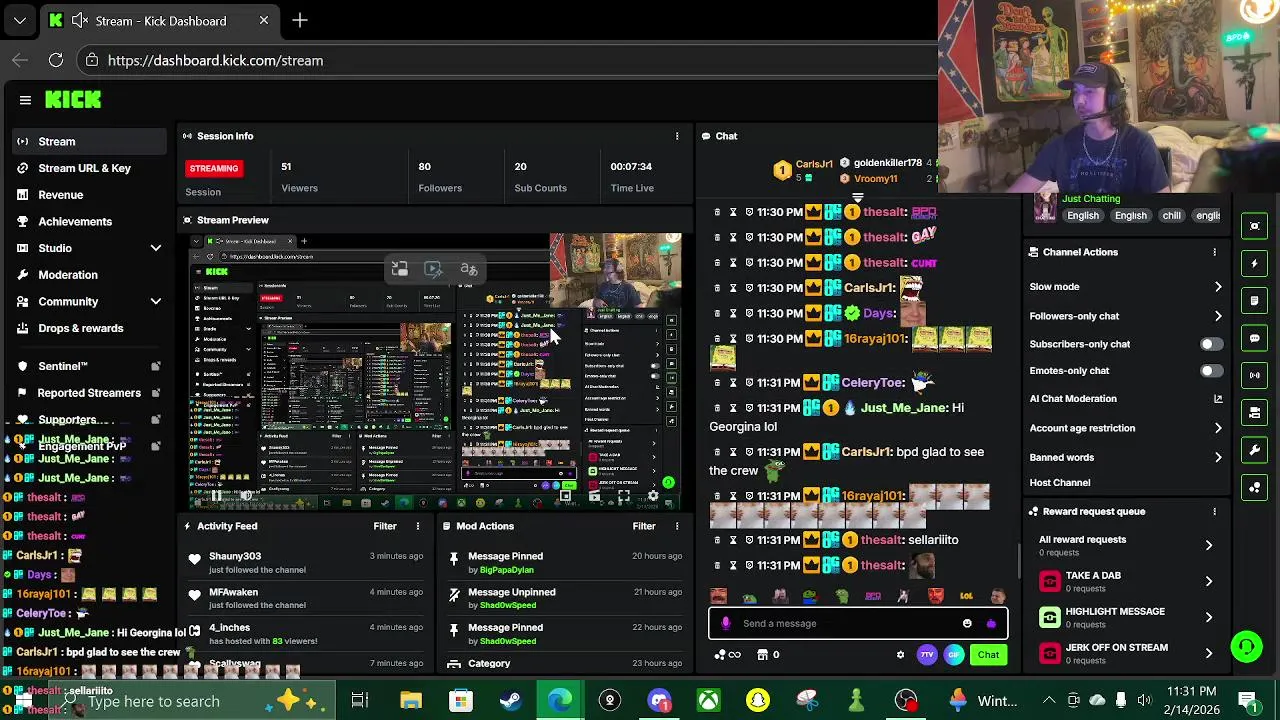Click the document panel icon

click(x=1255, y=301)
